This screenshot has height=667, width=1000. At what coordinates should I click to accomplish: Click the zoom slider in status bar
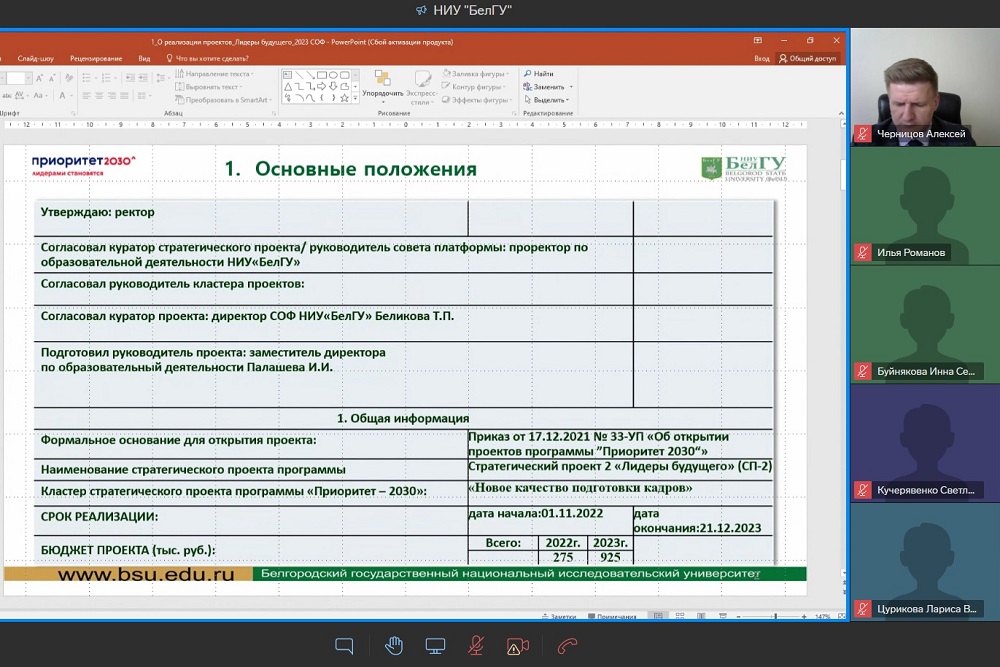[x=772, y=617]
